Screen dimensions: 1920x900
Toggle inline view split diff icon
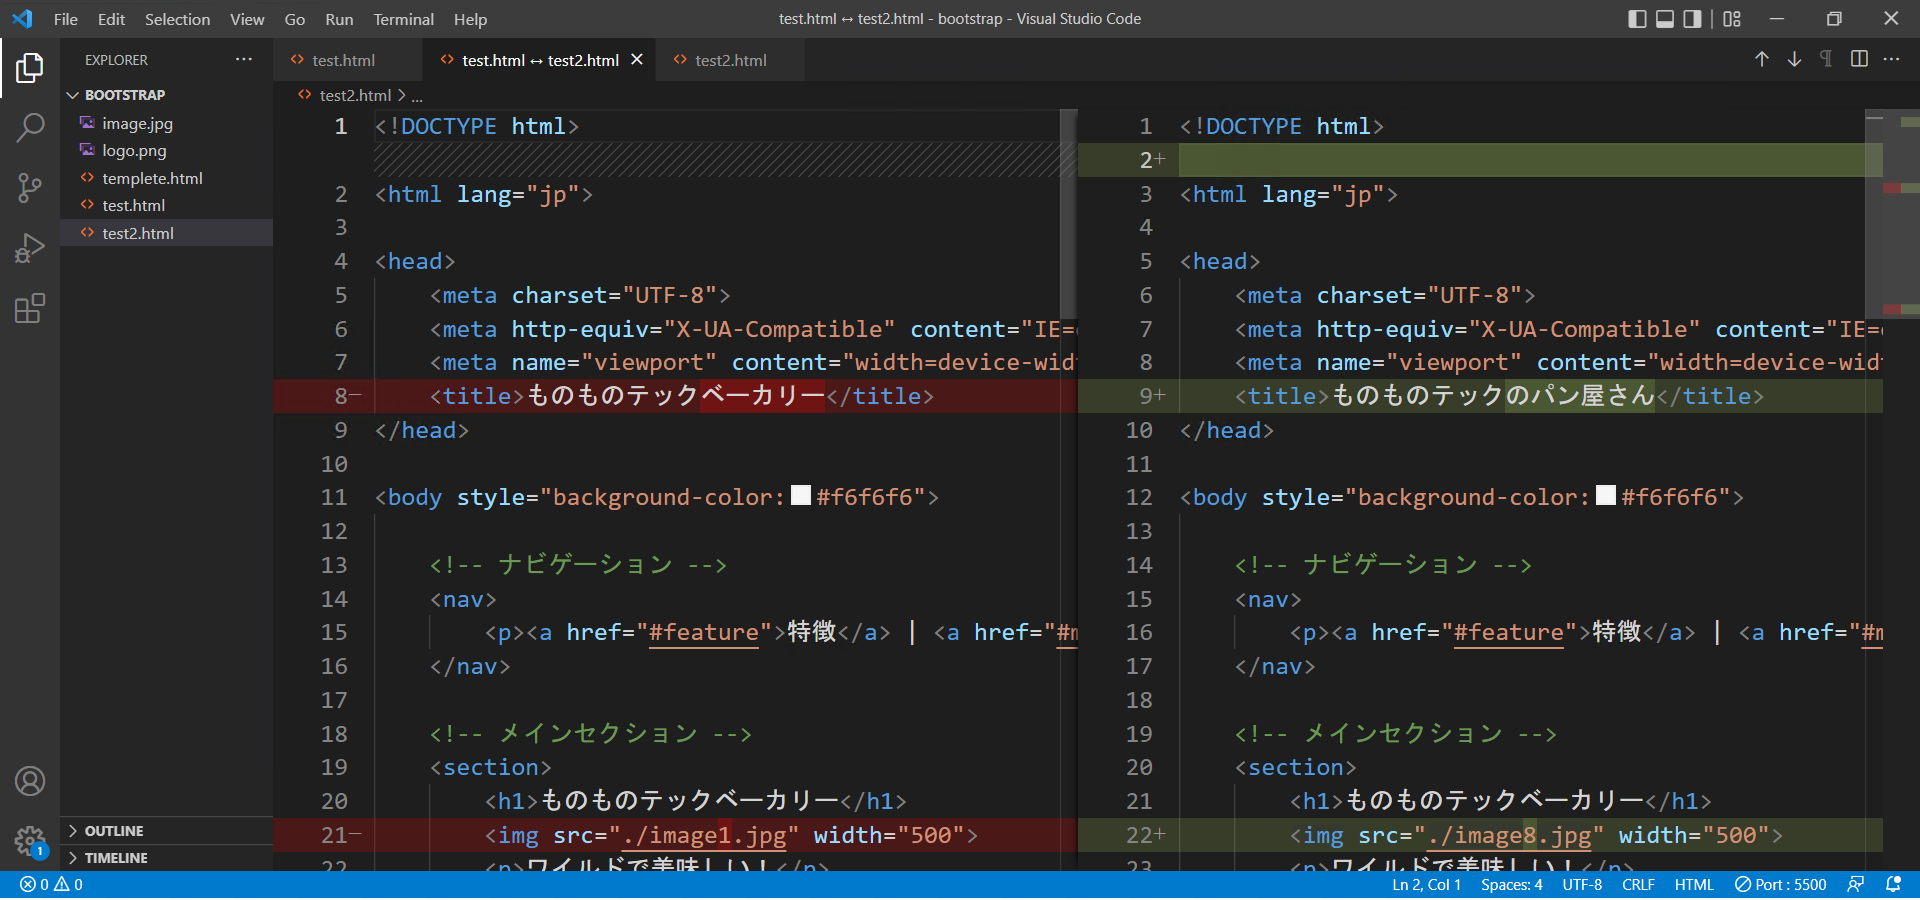[x=1859, y=59]
